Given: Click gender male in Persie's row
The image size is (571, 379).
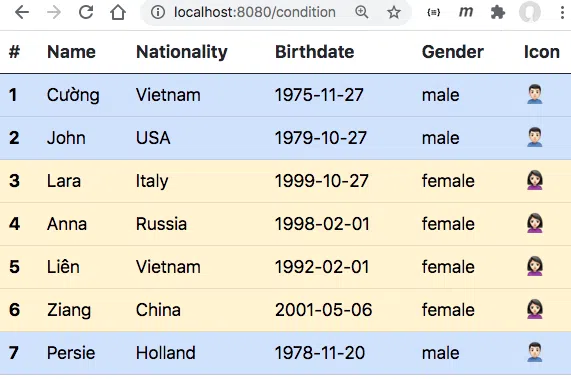Looking at the screenshot, I should point(440,353).
